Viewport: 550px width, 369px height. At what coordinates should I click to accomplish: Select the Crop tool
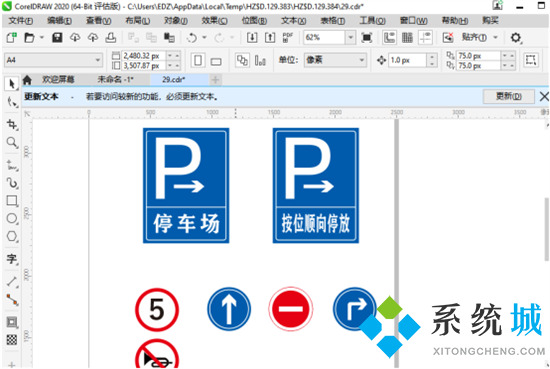tap(12, 125)
